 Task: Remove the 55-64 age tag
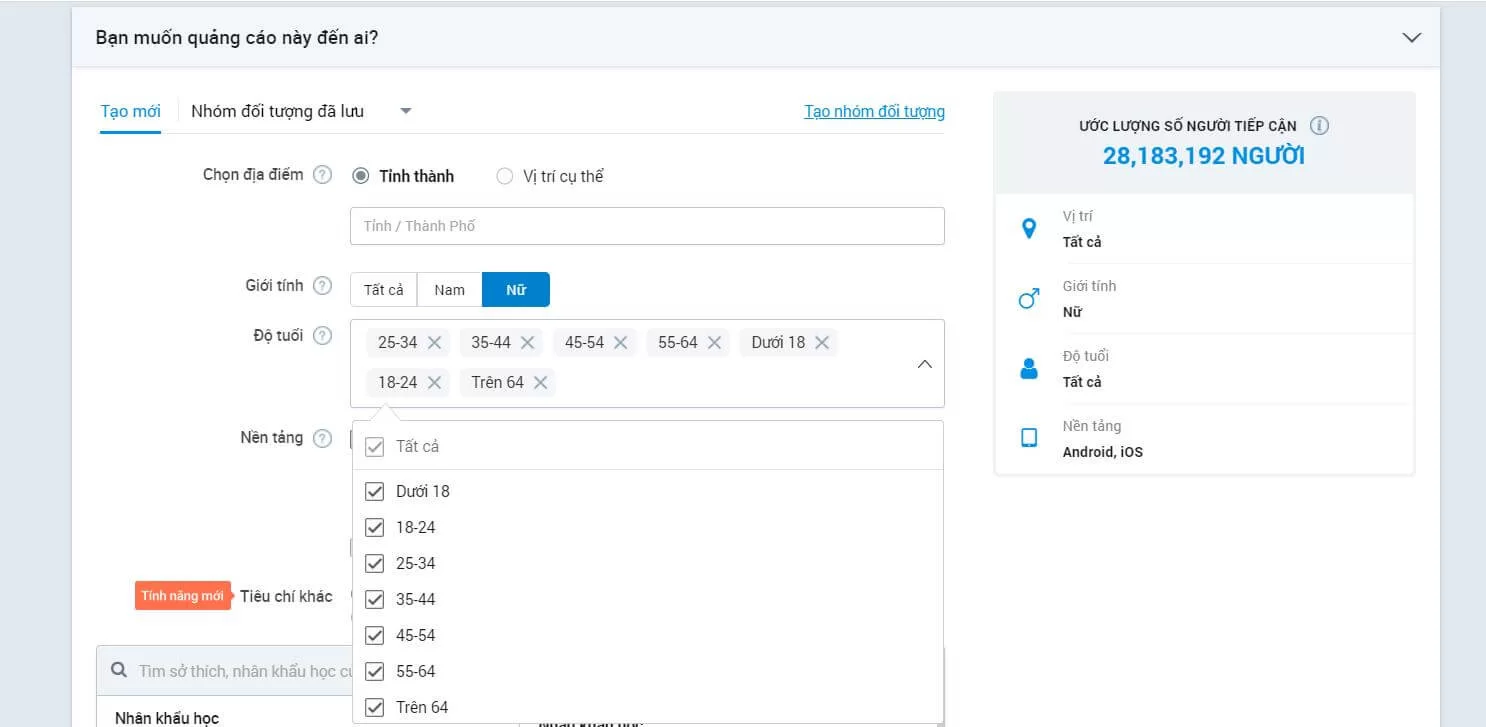(714, 343)
